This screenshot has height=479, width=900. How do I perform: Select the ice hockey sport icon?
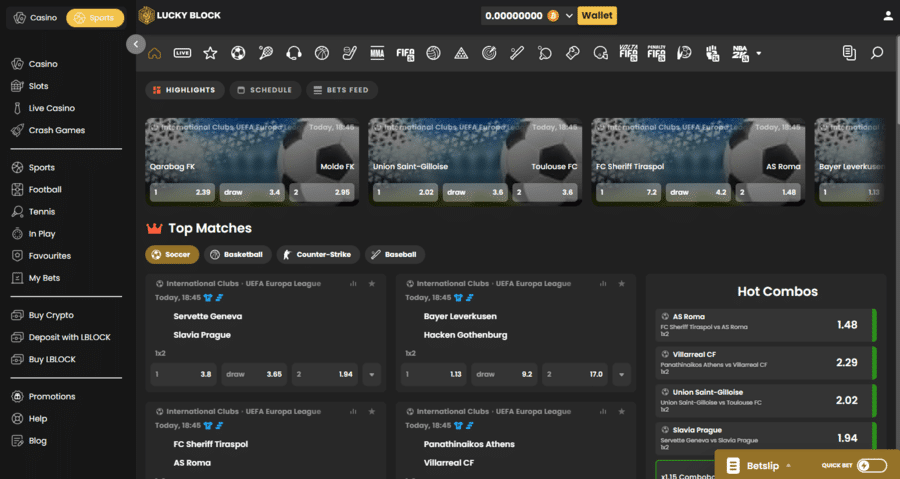click(x=350, y=53)
